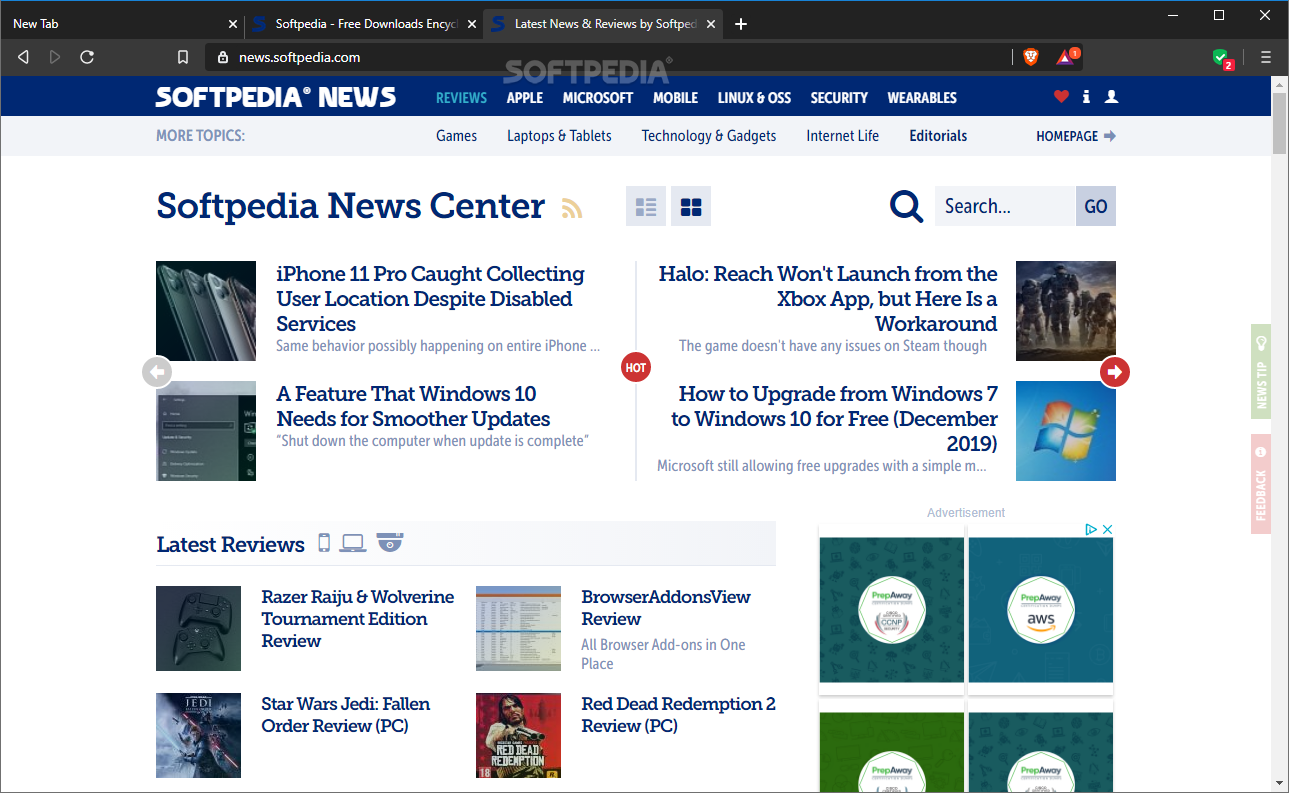Screen dimensions: 1289x793
Task: Open the user account icon
Action: pos(1111,97)
